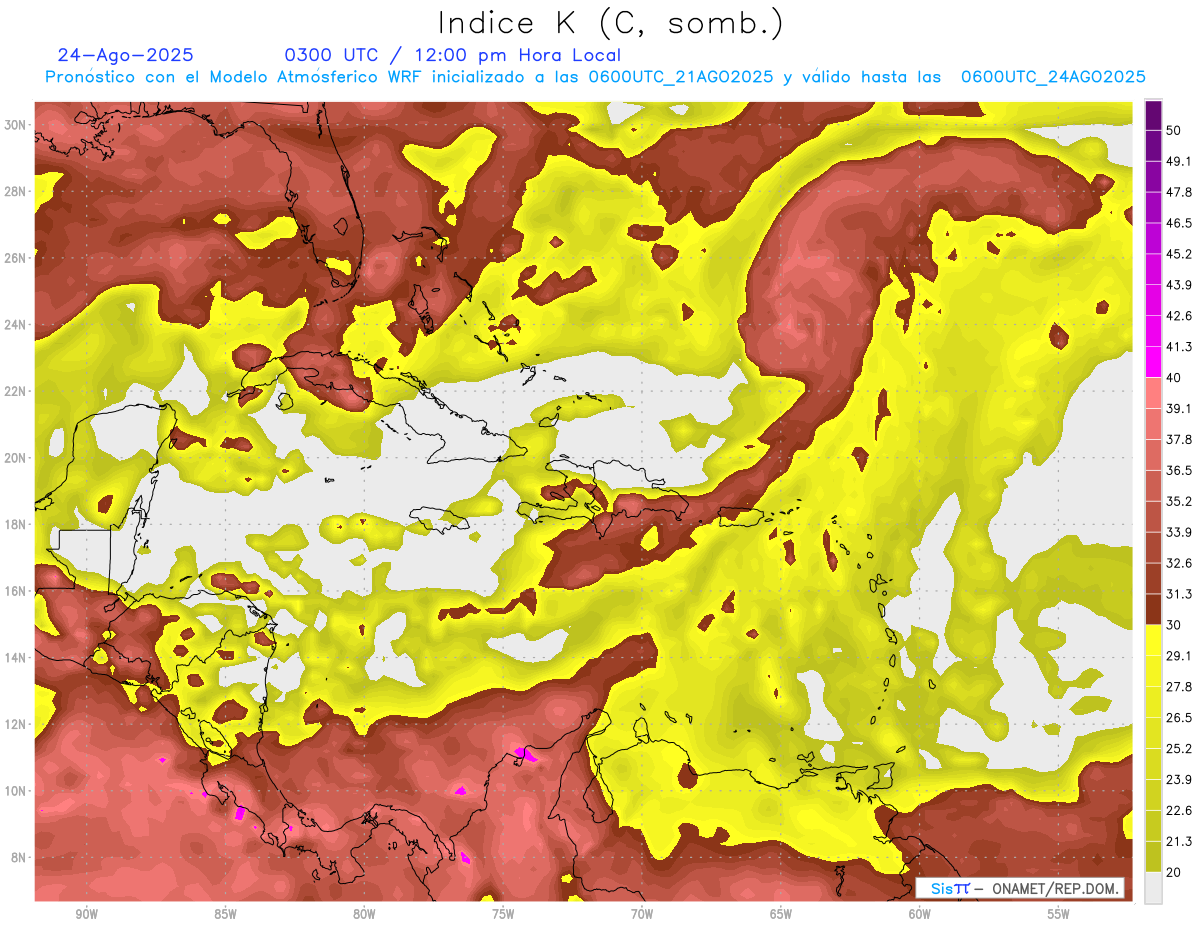Select the gray swatch below 20 in legend
1200x927 pixels.
point(1153,887)
